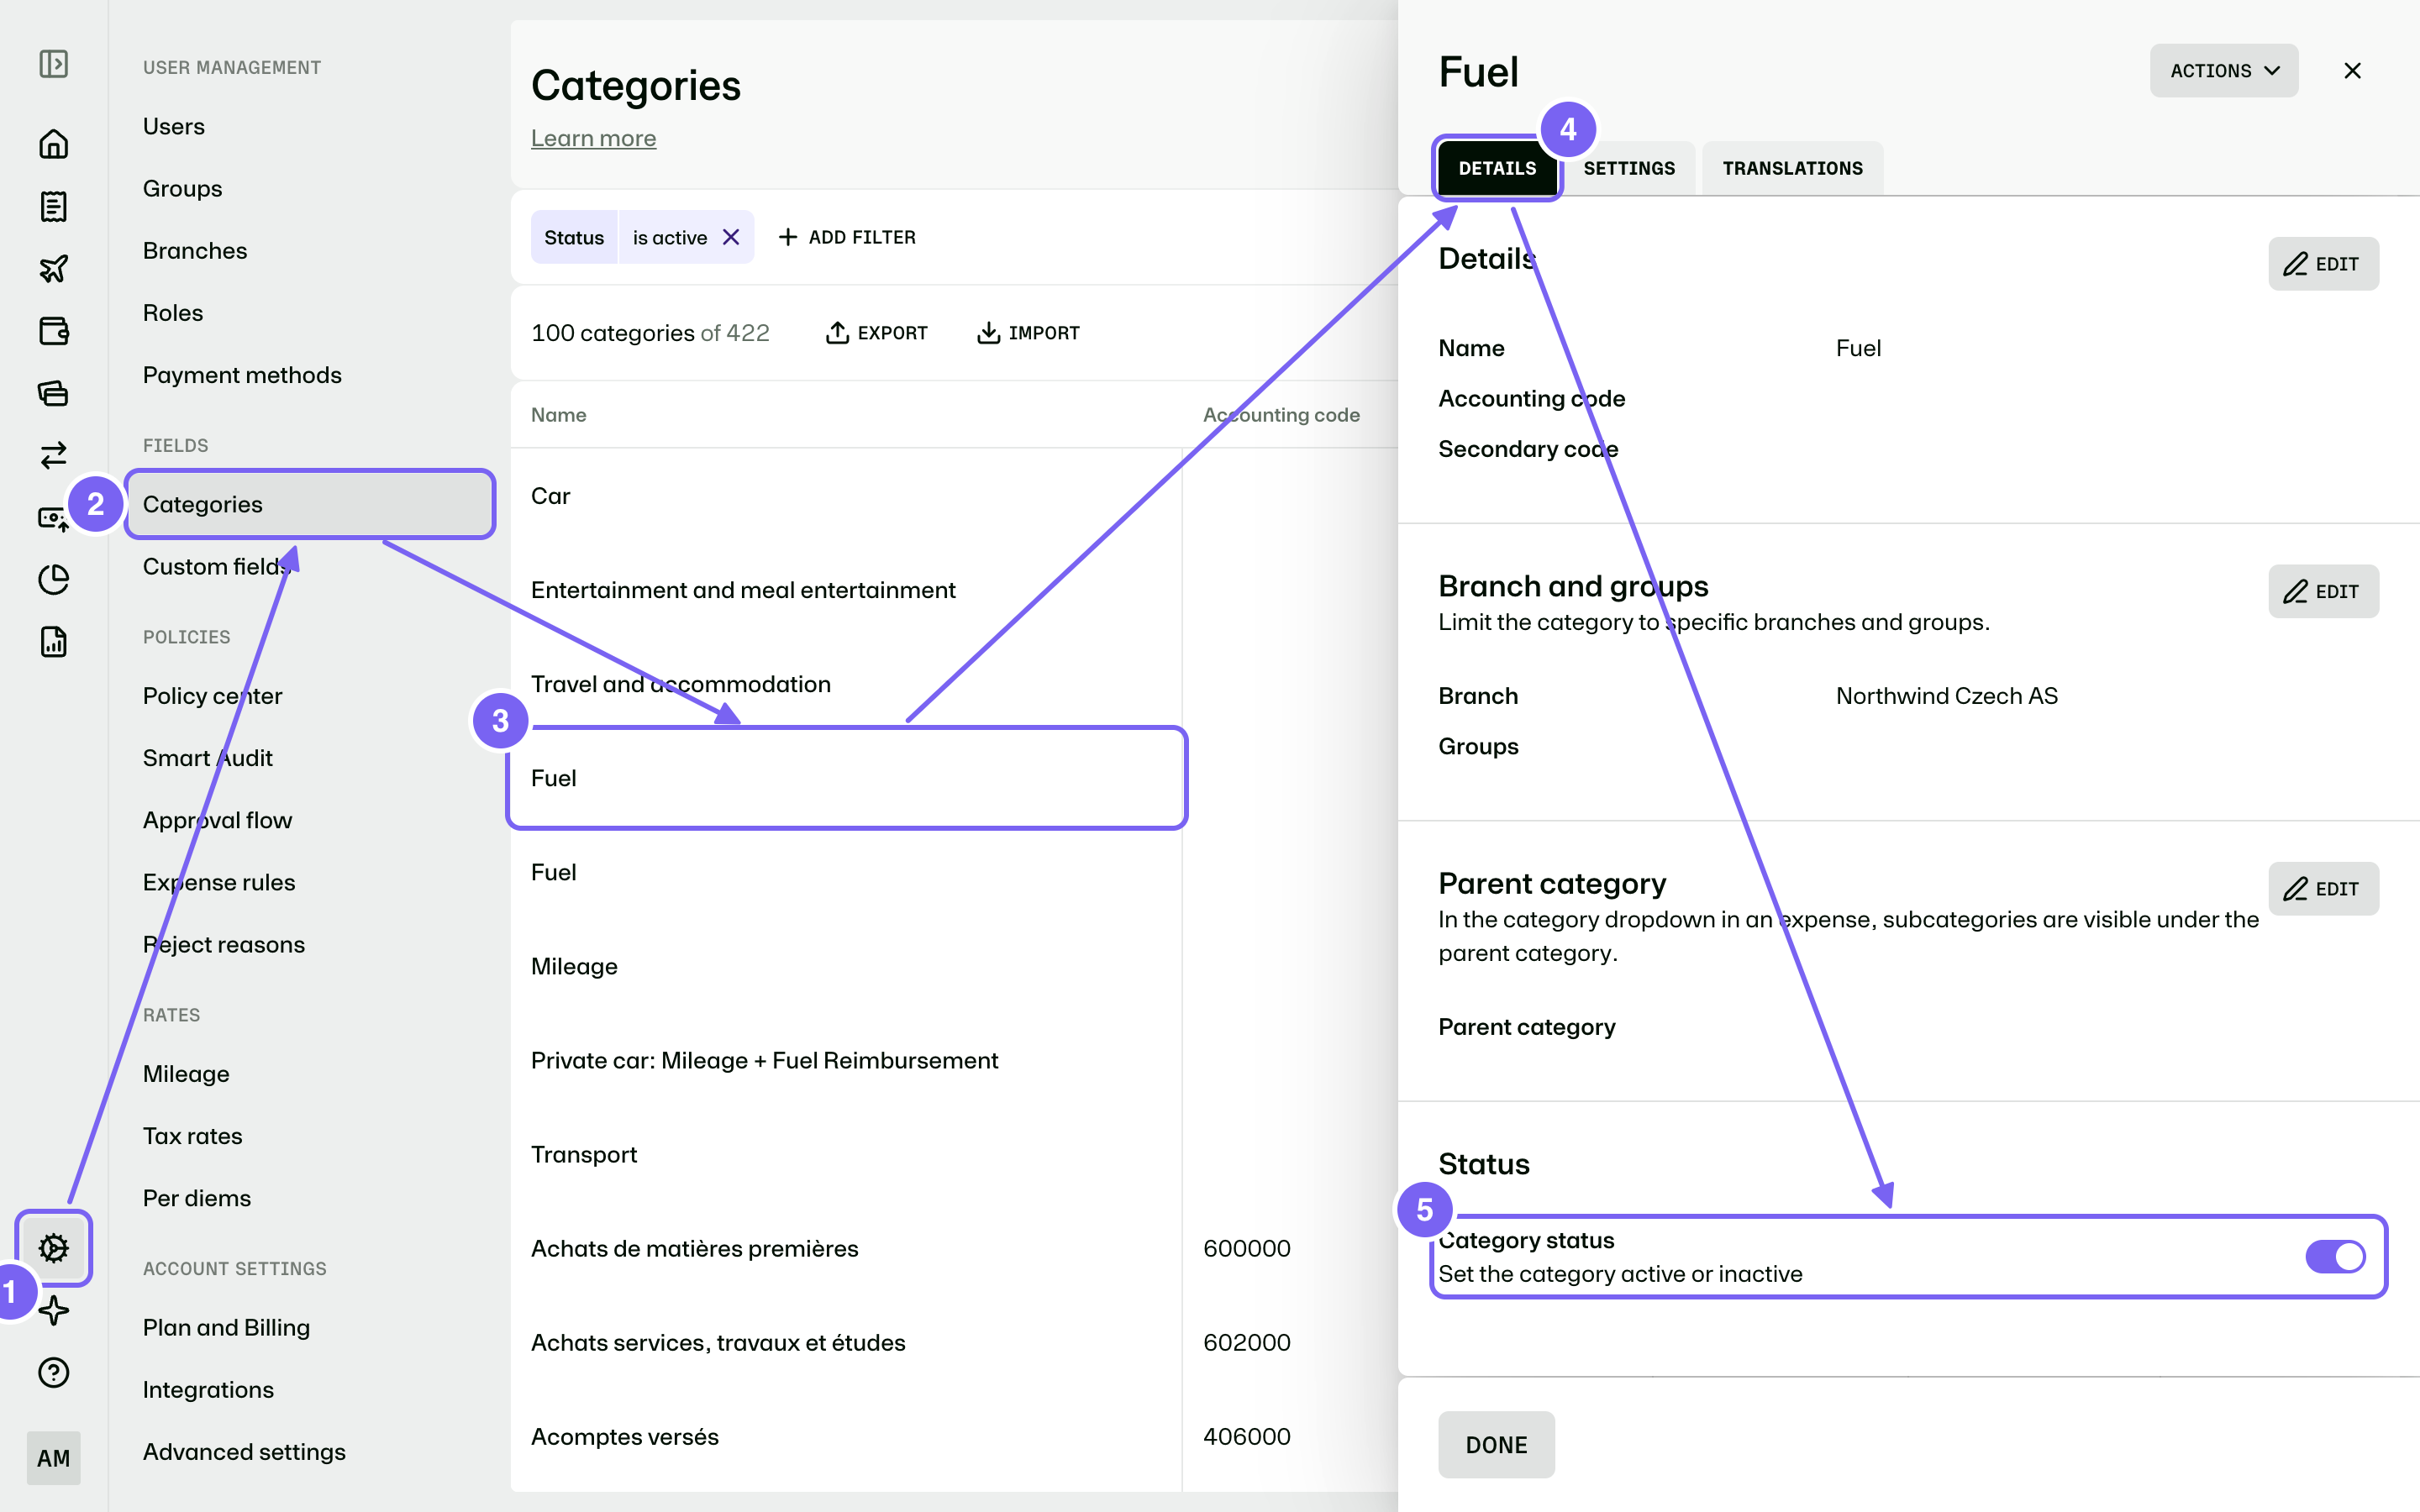Image resolution: width=2420 pixels, height=1512 pixels.
Task: Switch to the Settings tab
Action: [1629, 168]
